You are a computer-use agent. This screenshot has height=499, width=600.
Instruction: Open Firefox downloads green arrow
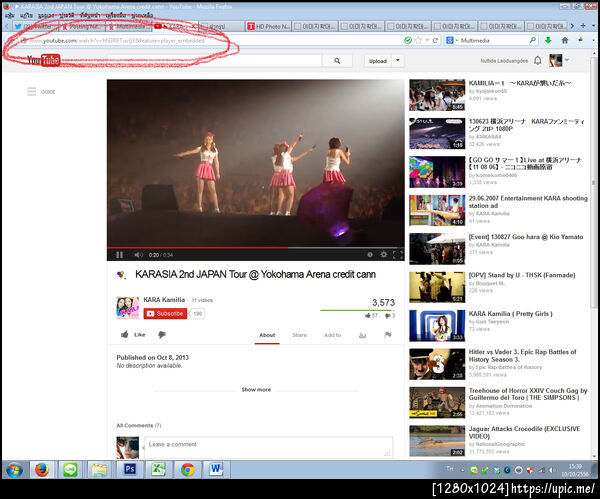[x=548, y=40]
